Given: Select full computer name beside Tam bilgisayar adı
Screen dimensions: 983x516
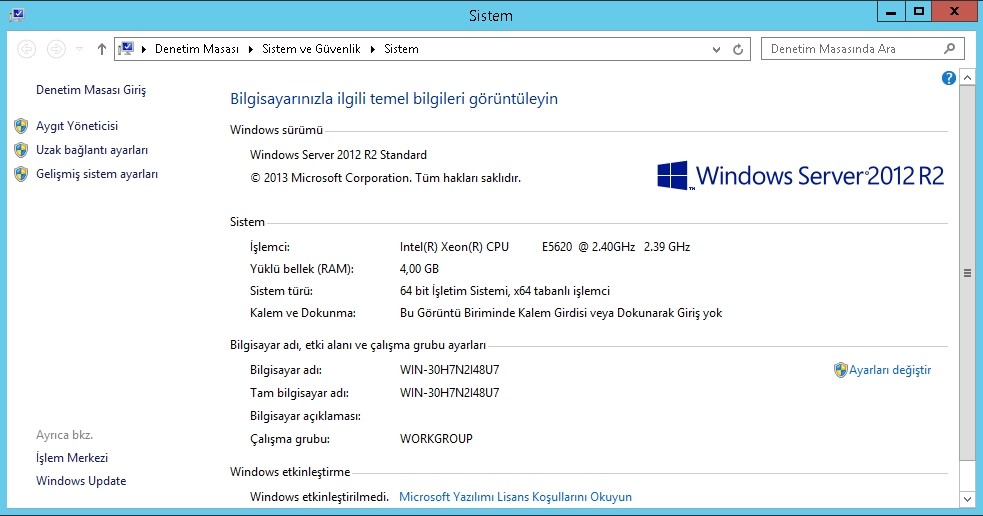Looking at the screenshot, I should 449,393.
